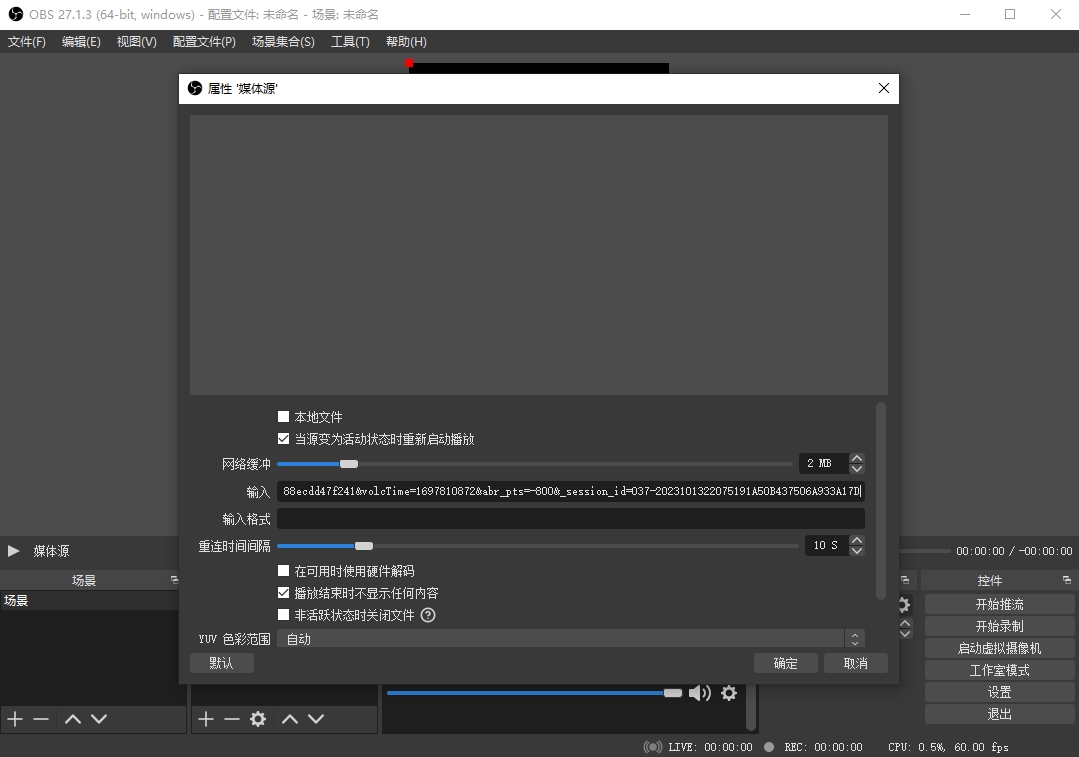
Task: Confirm with the 确定 button
Action: tap(785, 663)
